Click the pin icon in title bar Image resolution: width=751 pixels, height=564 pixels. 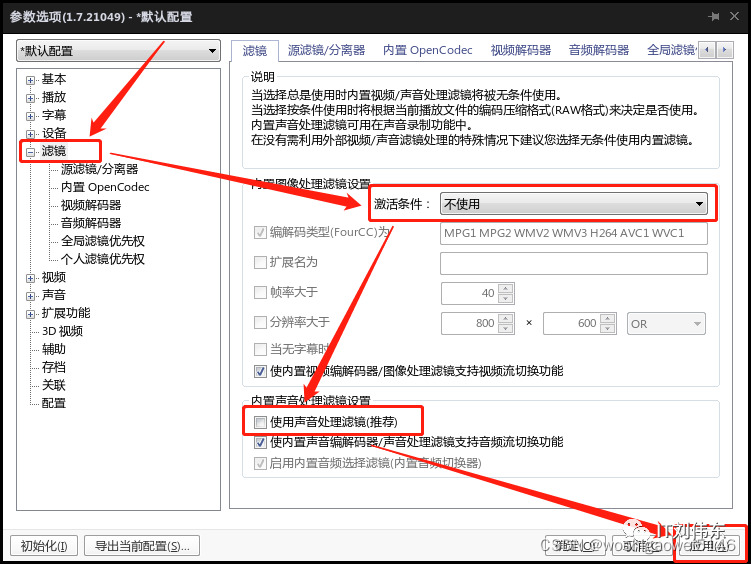pyautogui.click(x=714, y=17)
